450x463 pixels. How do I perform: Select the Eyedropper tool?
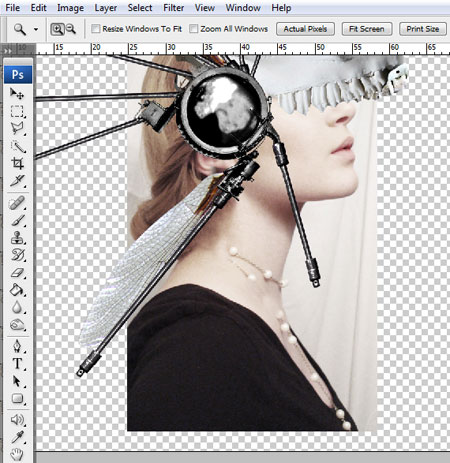tap(17, 437)
